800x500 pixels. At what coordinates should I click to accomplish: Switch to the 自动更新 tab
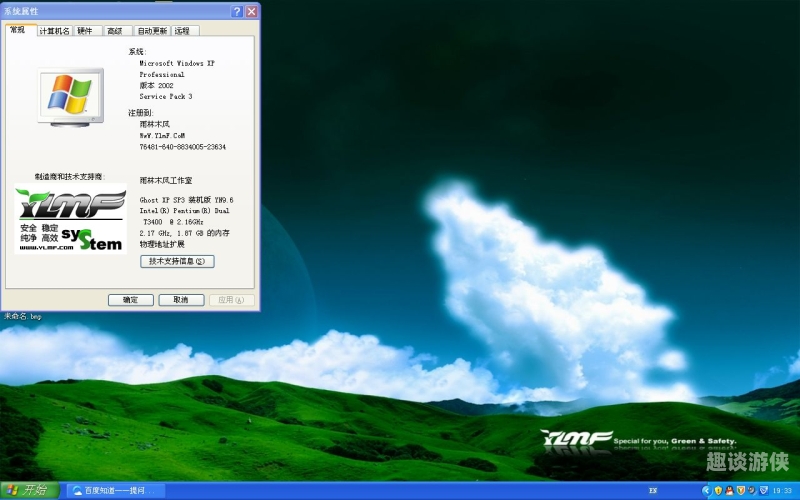point(152,31)
